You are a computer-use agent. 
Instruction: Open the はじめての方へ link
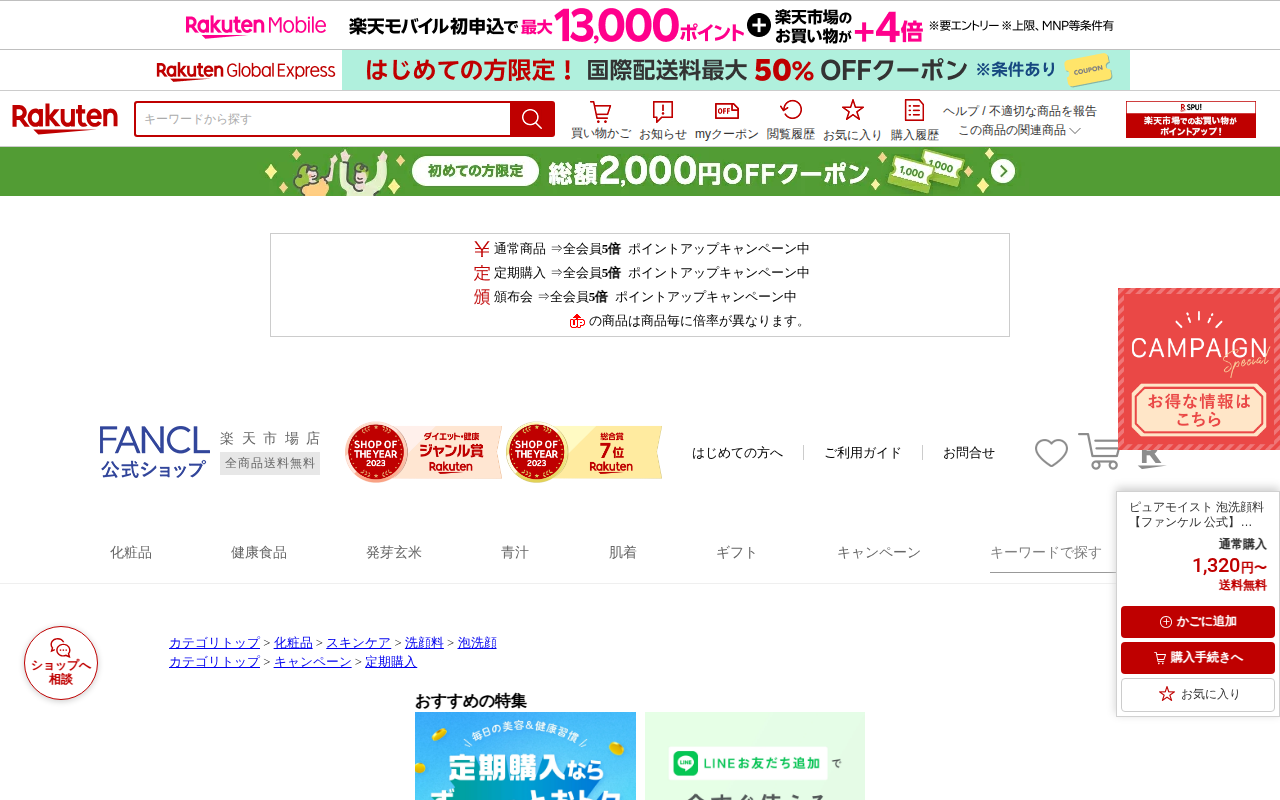tap(738, 453)
